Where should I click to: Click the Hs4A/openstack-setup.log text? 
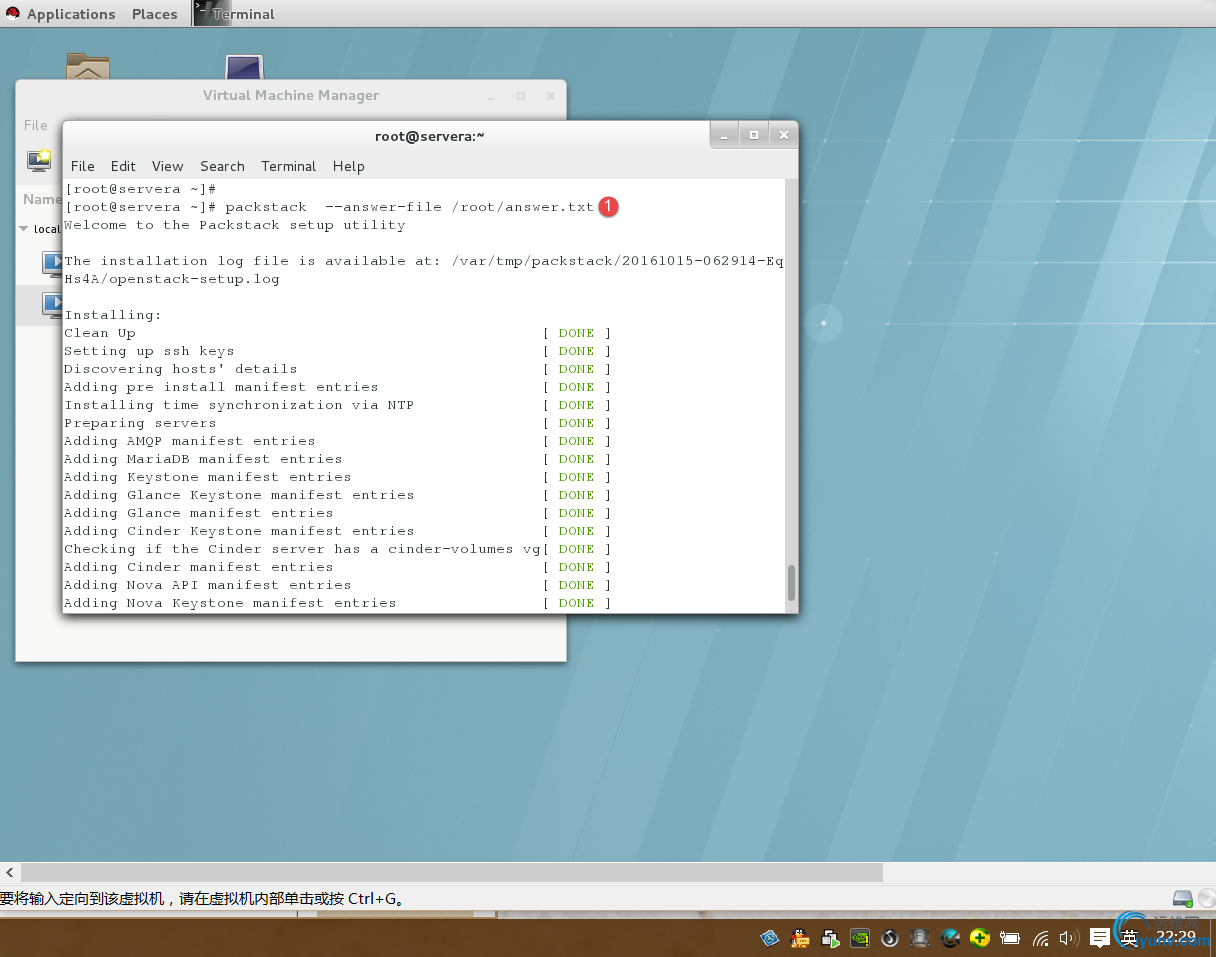(x=172, y=279)
